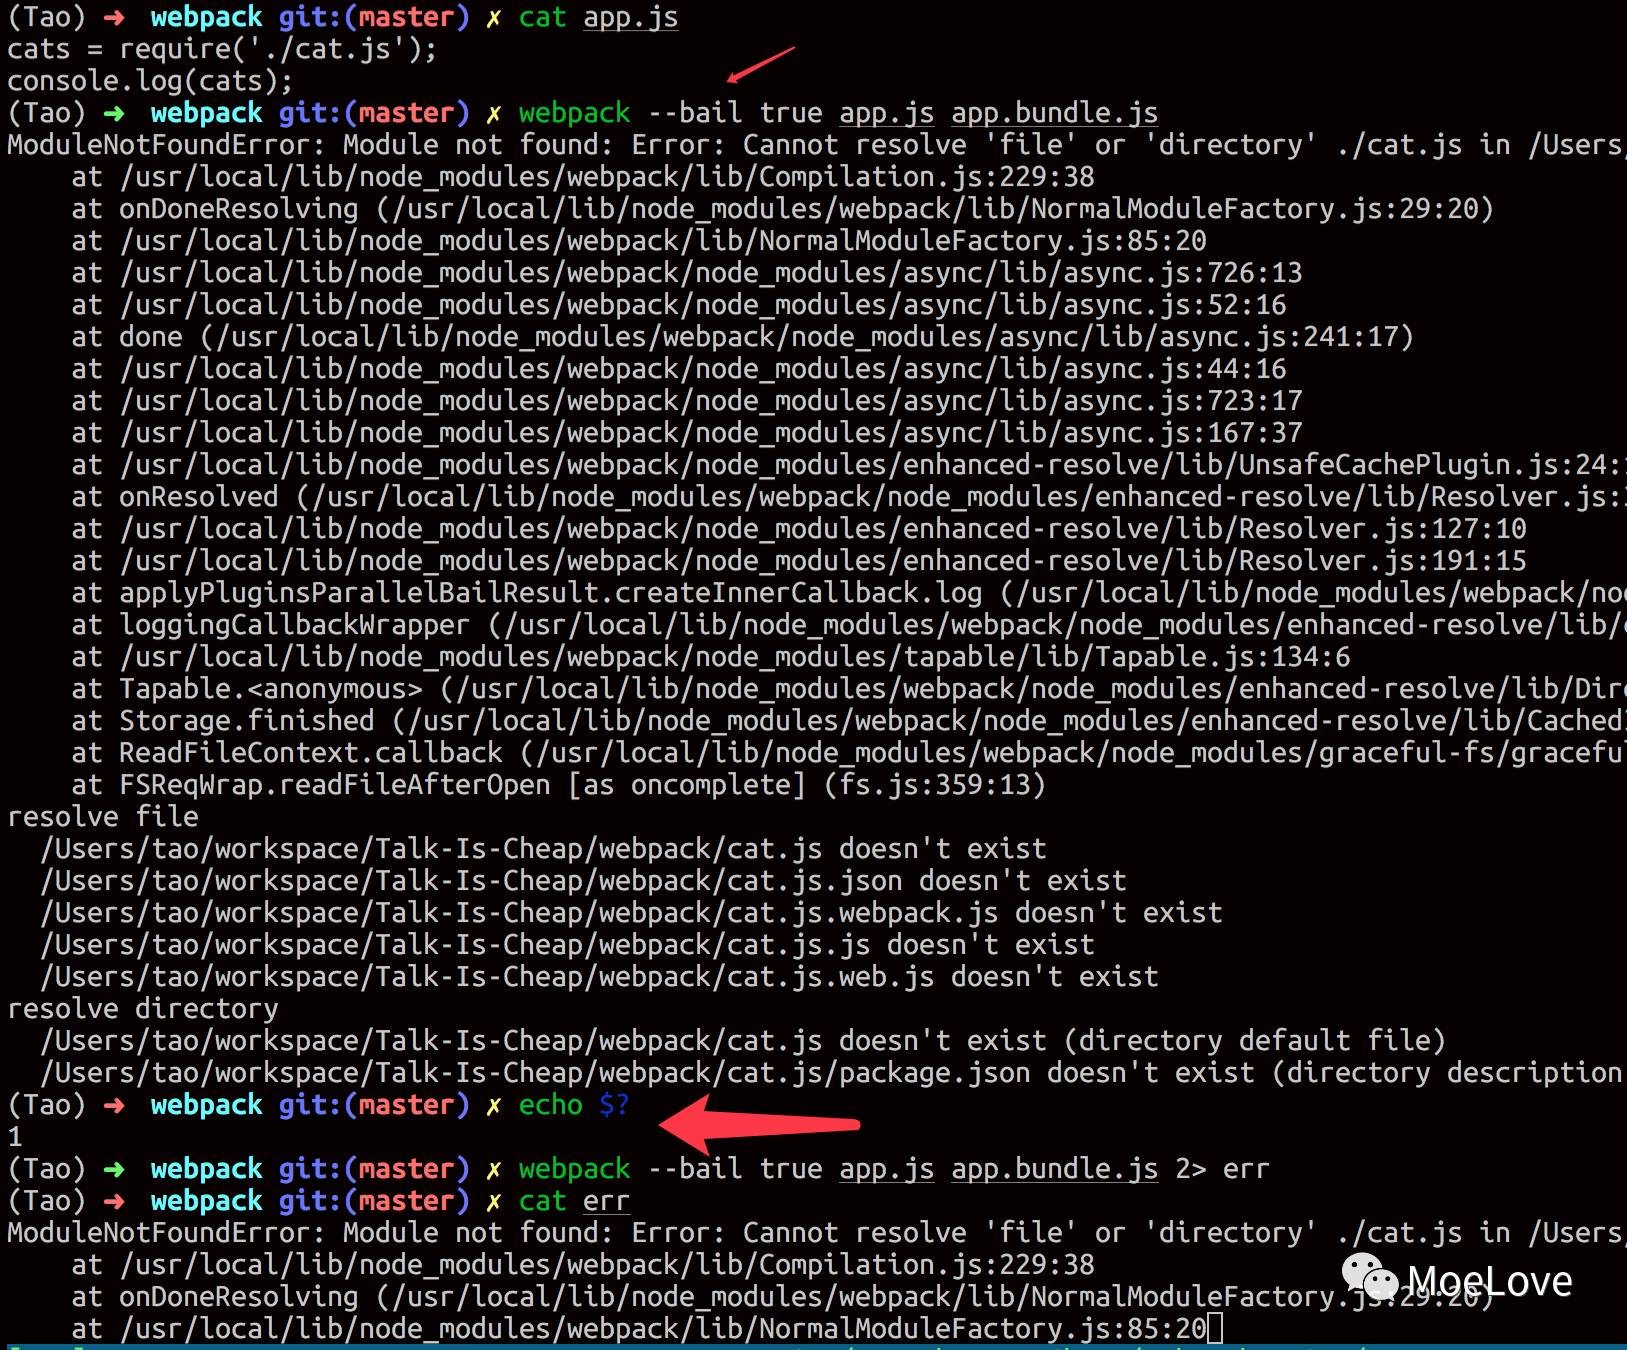Click the "cat.js.web.js doesn't exist" line
The image size is (1627, 1350).
click(599, 977)
